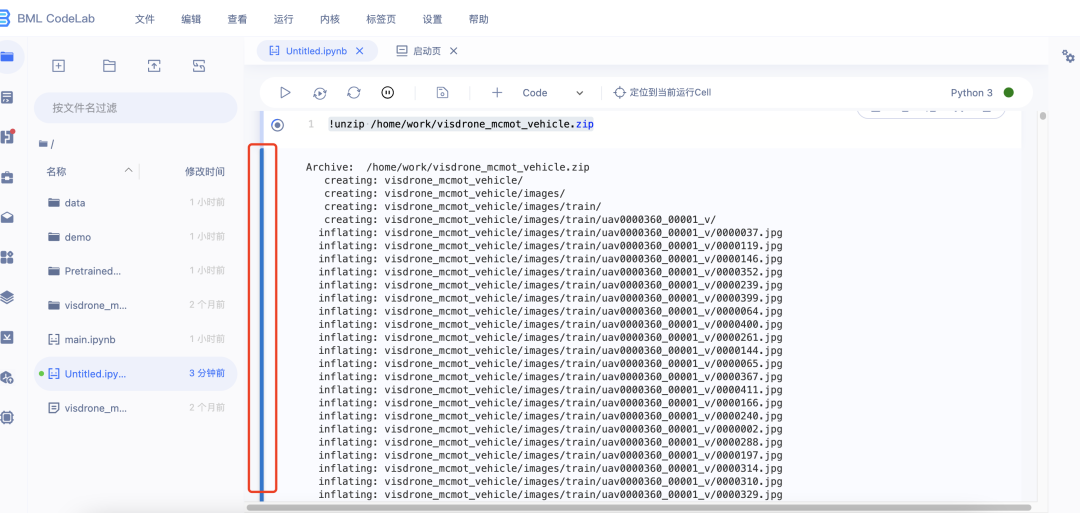Select main.ipynb in file list
1080x513 pixels.
tap(135, 339)
